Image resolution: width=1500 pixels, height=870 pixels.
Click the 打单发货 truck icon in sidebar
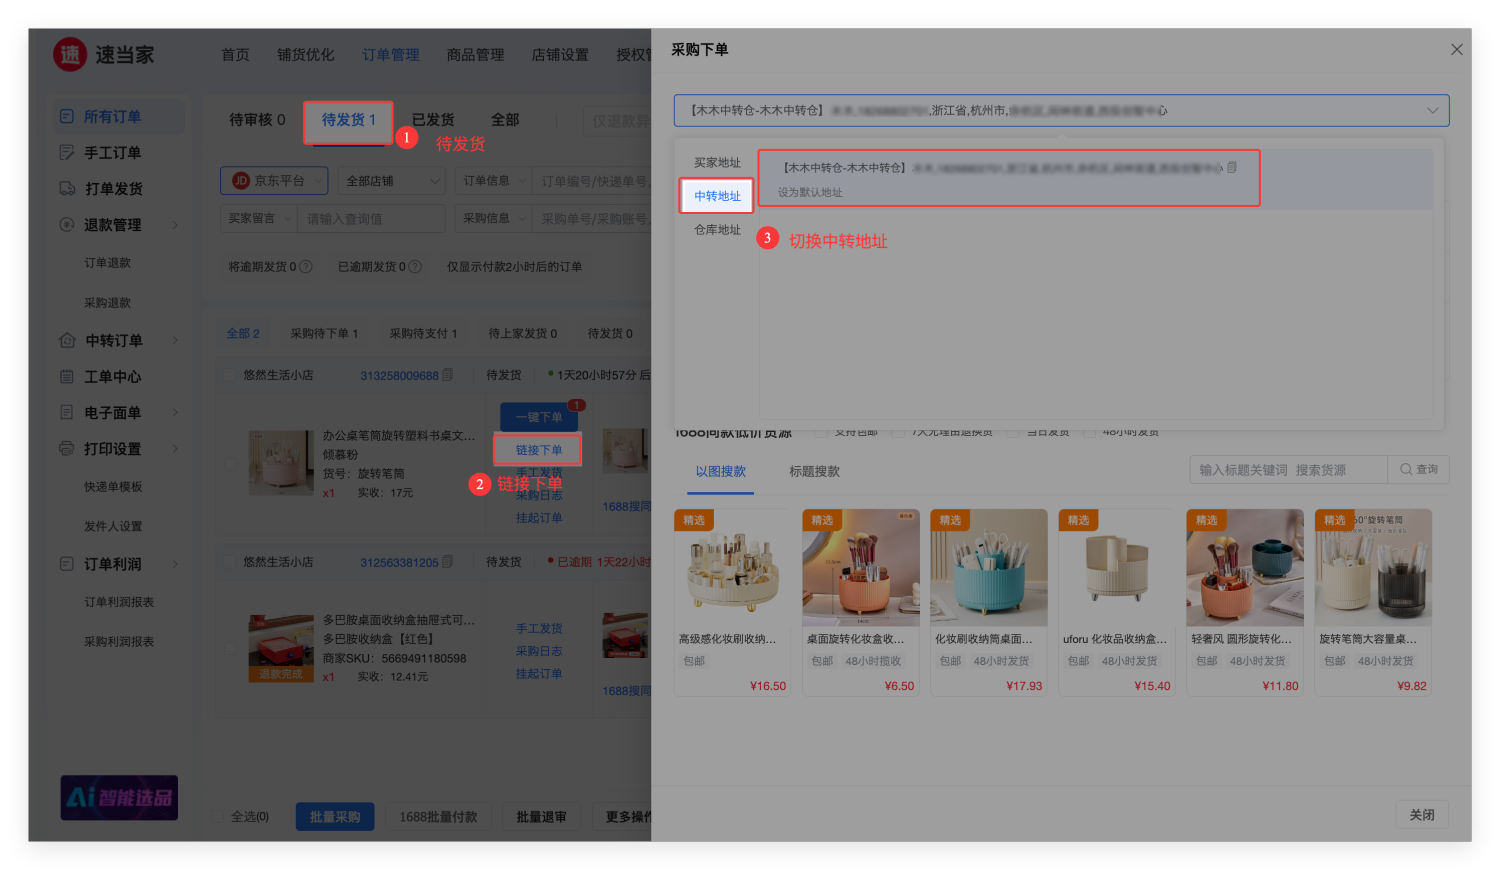tap(67, 189)
